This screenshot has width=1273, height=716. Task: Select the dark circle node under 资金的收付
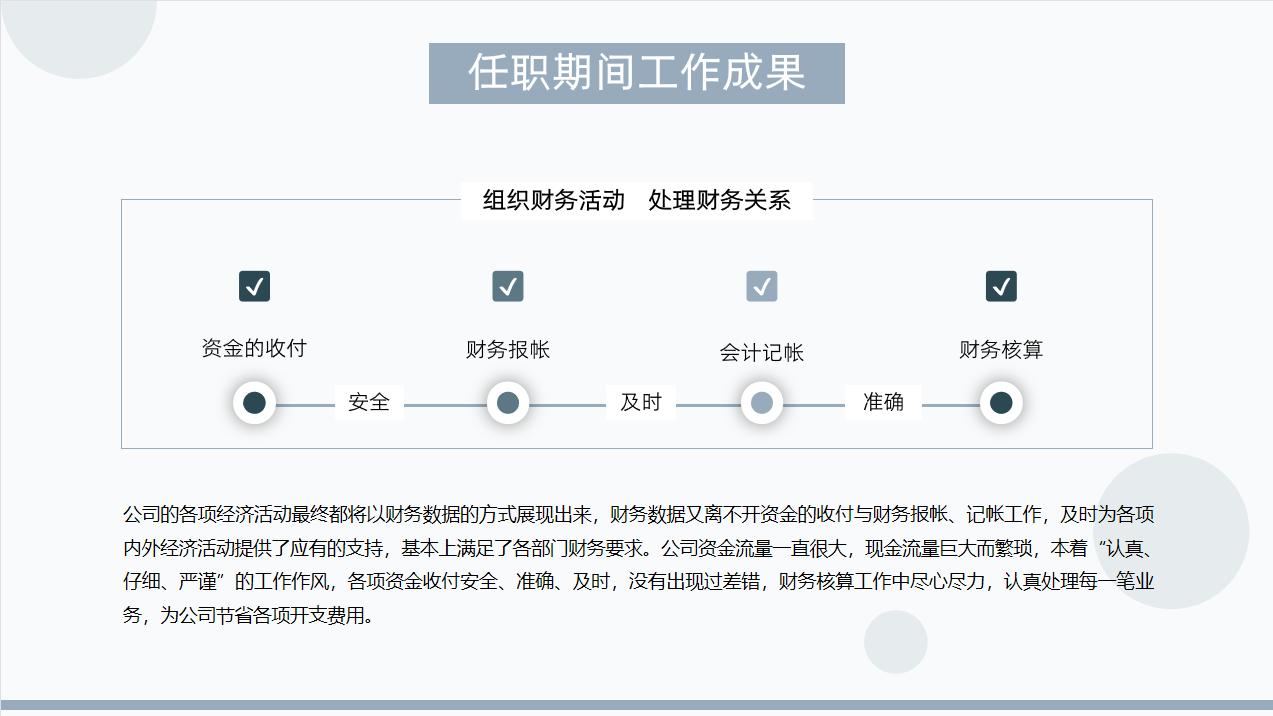tap(253, 402)
